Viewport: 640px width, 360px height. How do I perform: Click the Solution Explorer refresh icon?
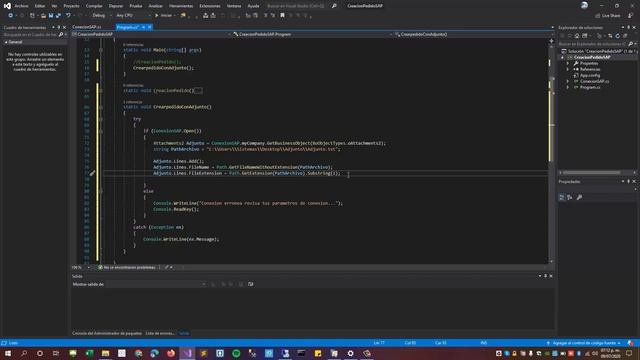(x=618, y=36)
